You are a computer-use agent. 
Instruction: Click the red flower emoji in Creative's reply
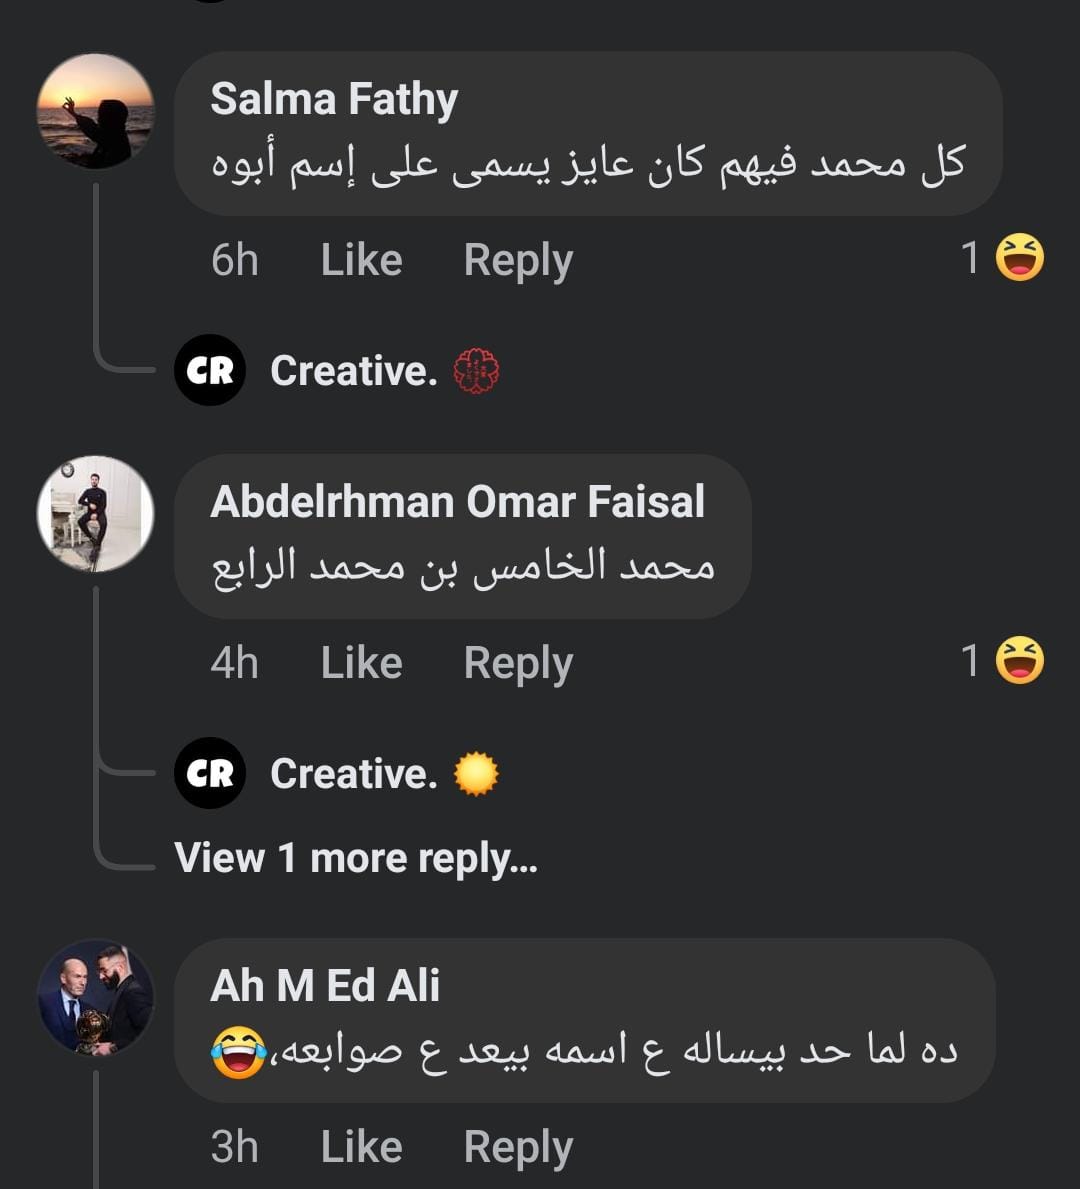(x=476, y=371)
